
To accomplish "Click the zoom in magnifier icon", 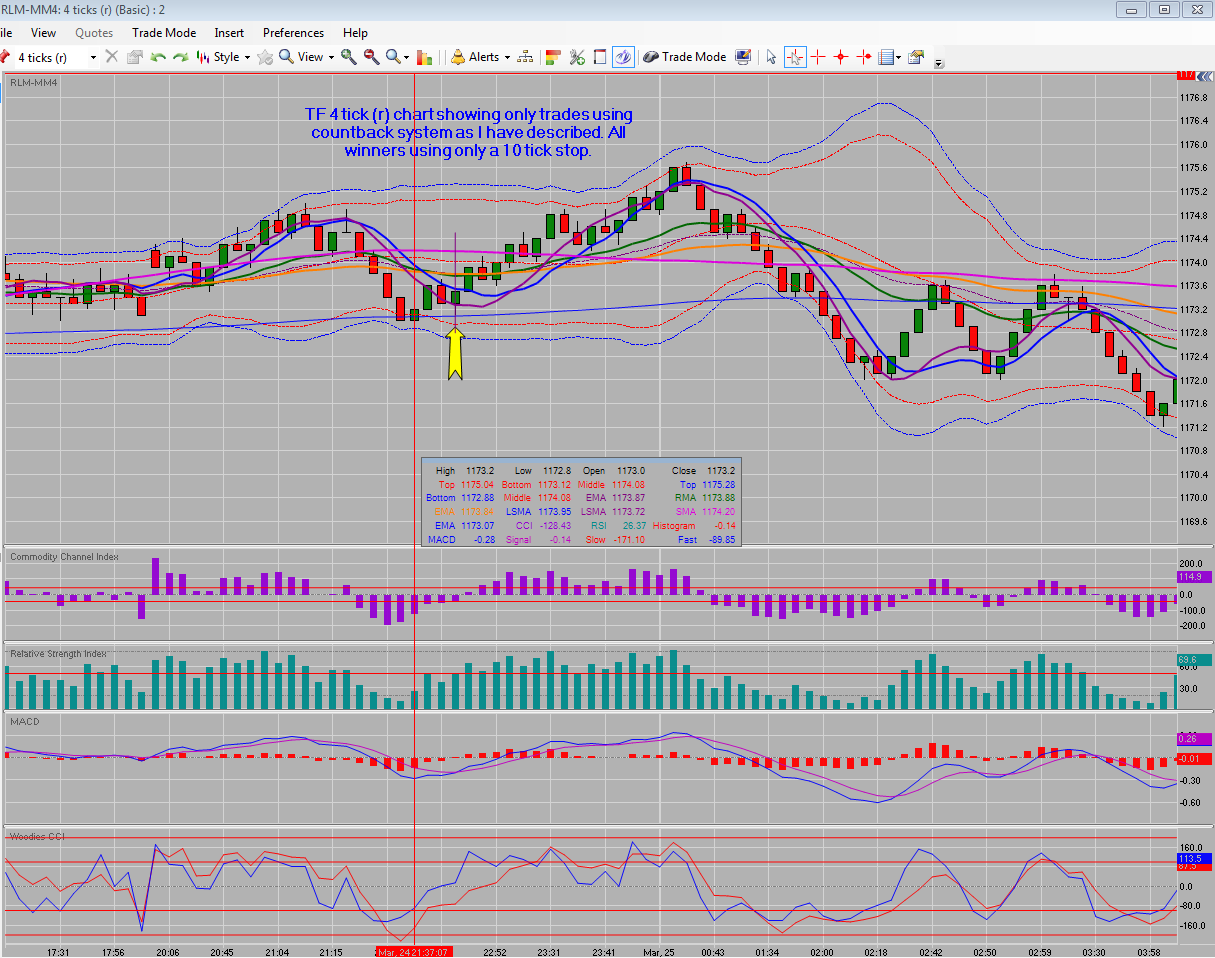I will pos(349,57).
